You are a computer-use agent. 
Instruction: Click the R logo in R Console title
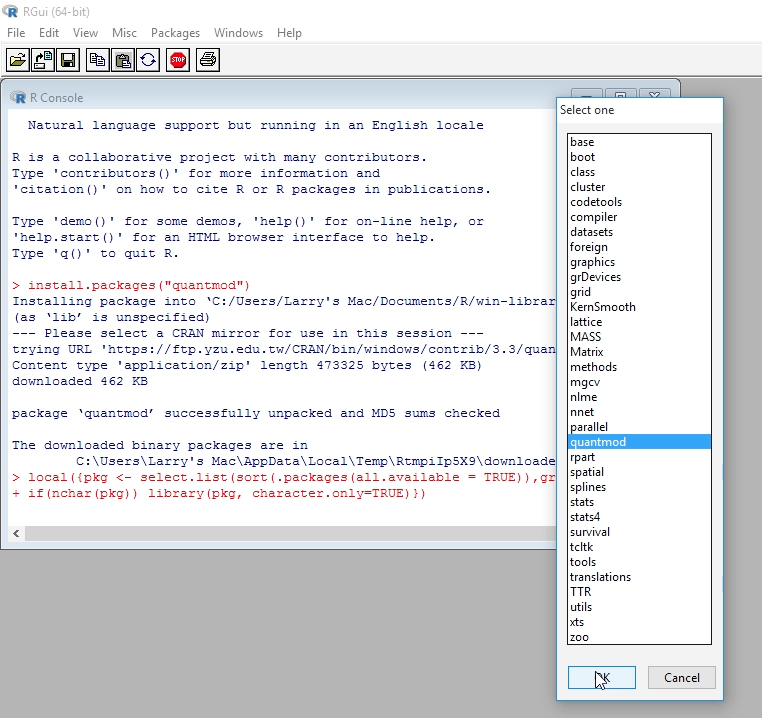click(18, 98)
